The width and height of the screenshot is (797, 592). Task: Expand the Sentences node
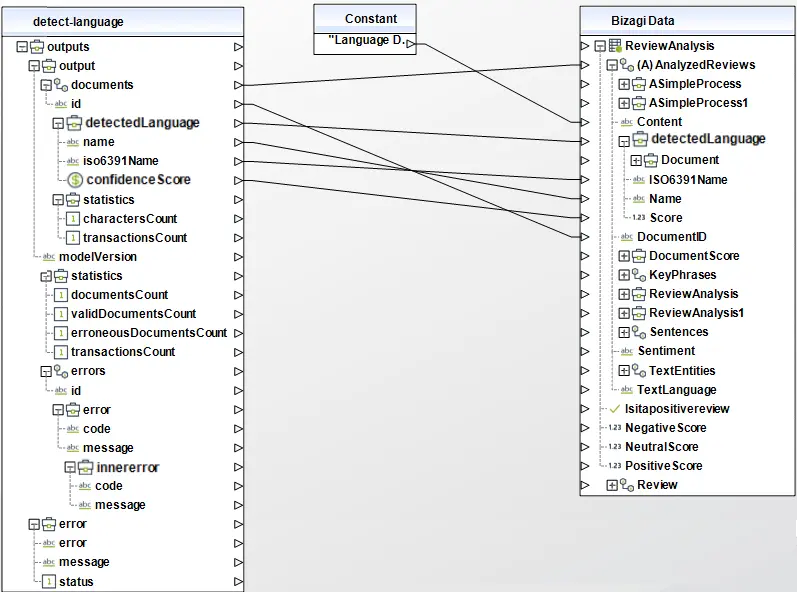tap(624, 332)
